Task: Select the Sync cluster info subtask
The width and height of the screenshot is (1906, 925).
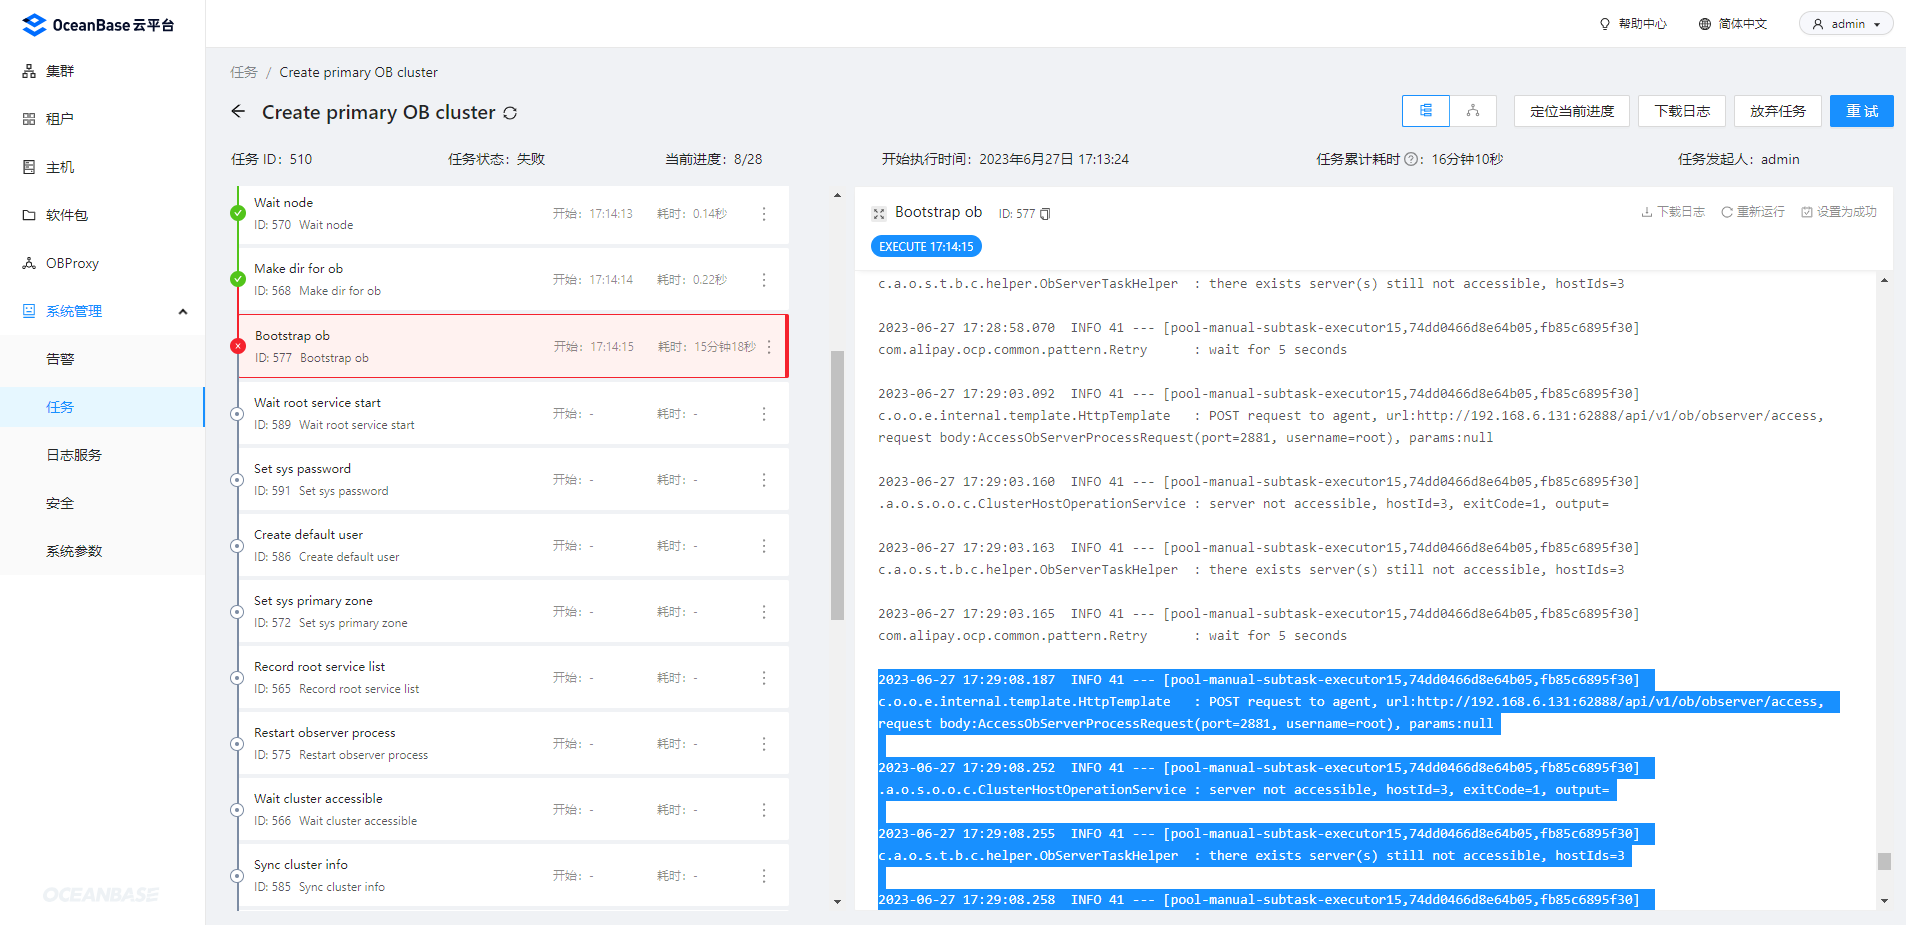Action: pos(513,876)
